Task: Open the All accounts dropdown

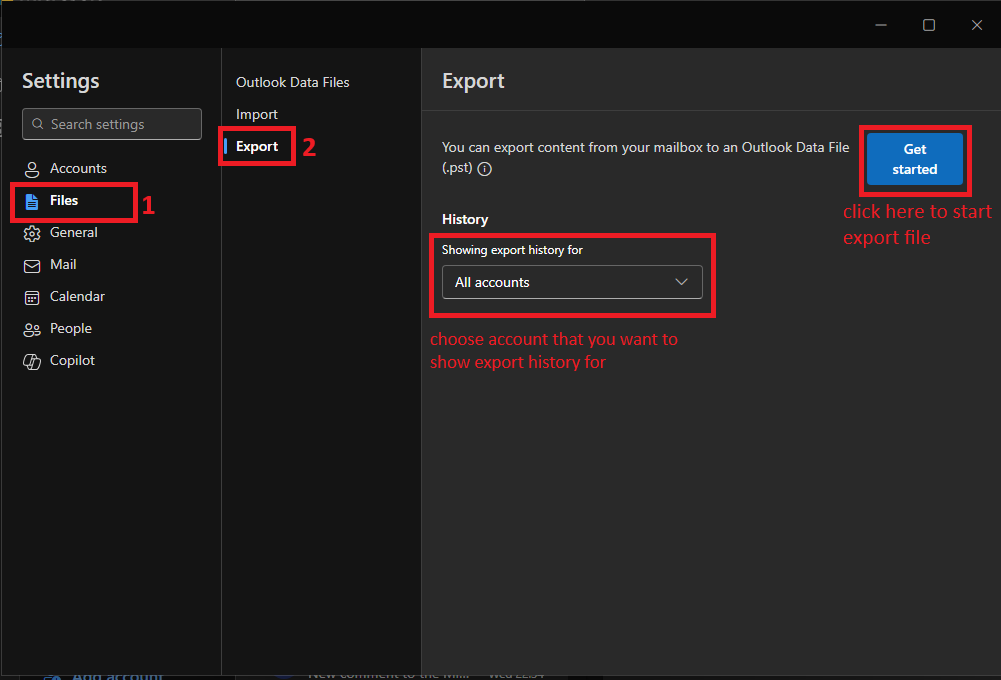Action: point(572,282)
